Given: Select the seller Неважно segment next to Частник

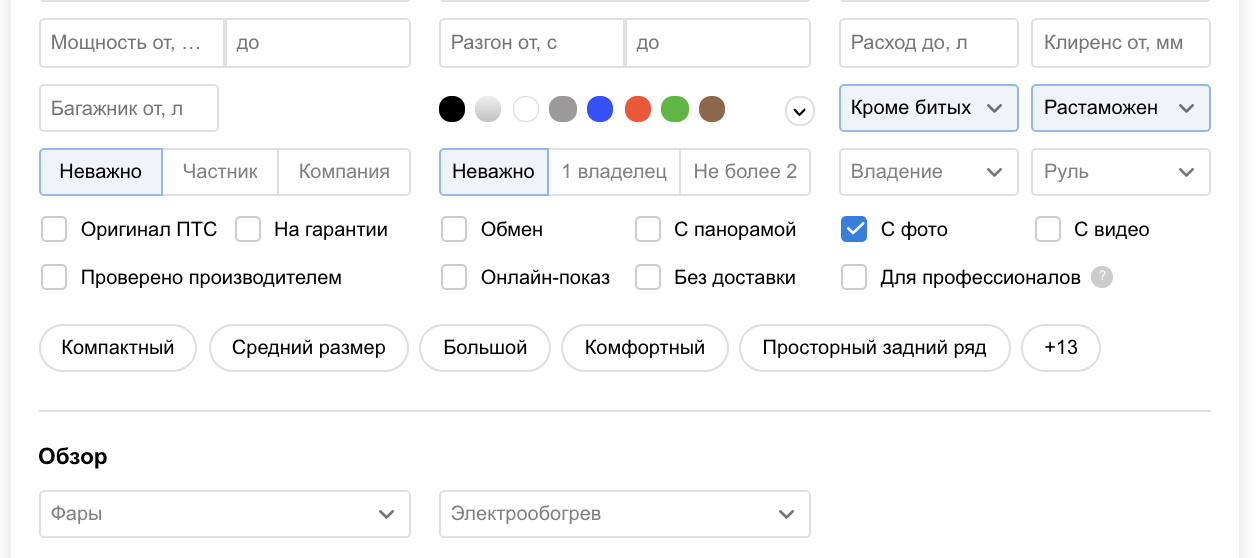Looking at the screenshot, I should click(100, 172).
